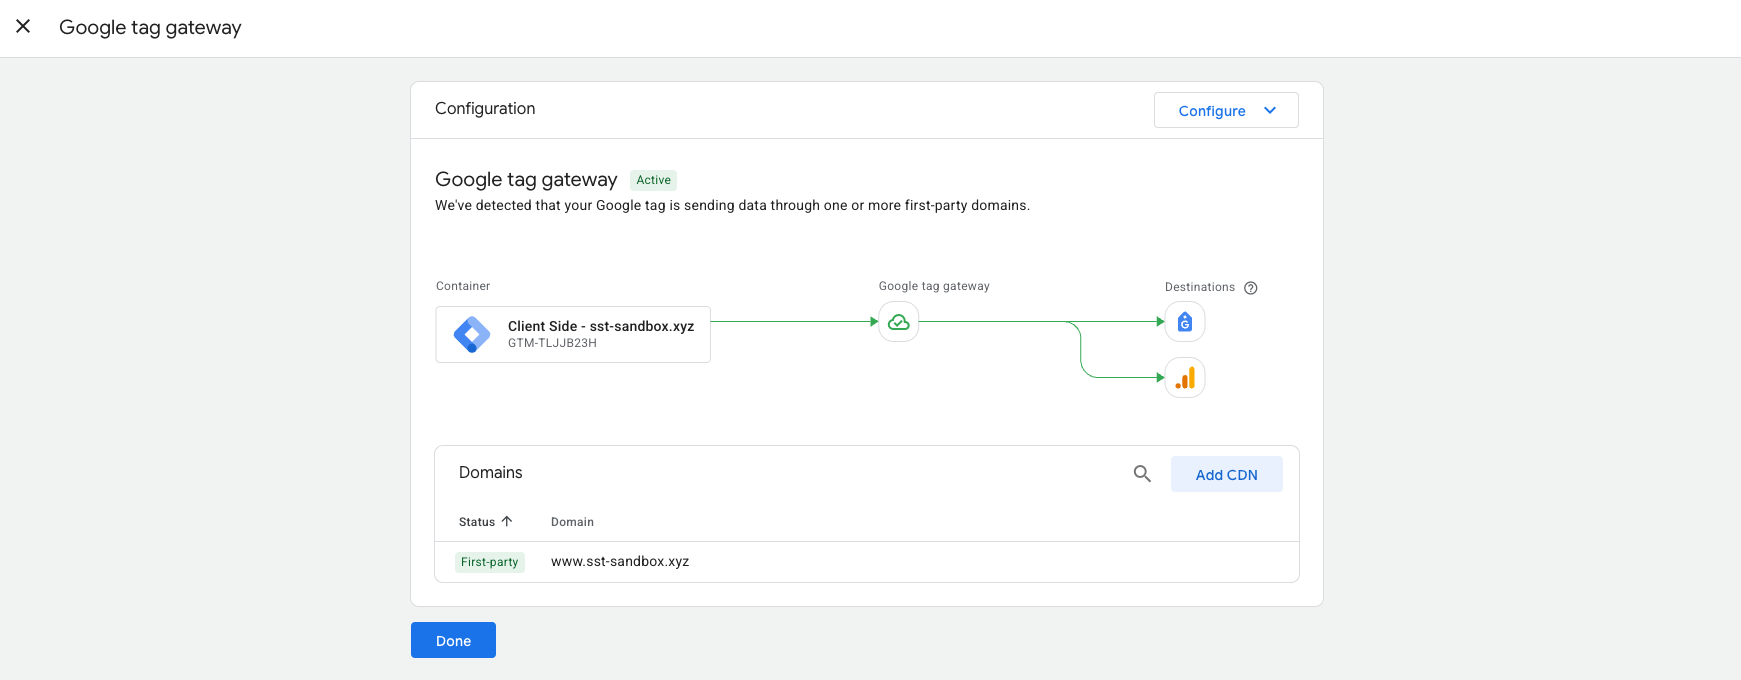Click the Done button
The image size is (1741, 680).
(453, 640)
